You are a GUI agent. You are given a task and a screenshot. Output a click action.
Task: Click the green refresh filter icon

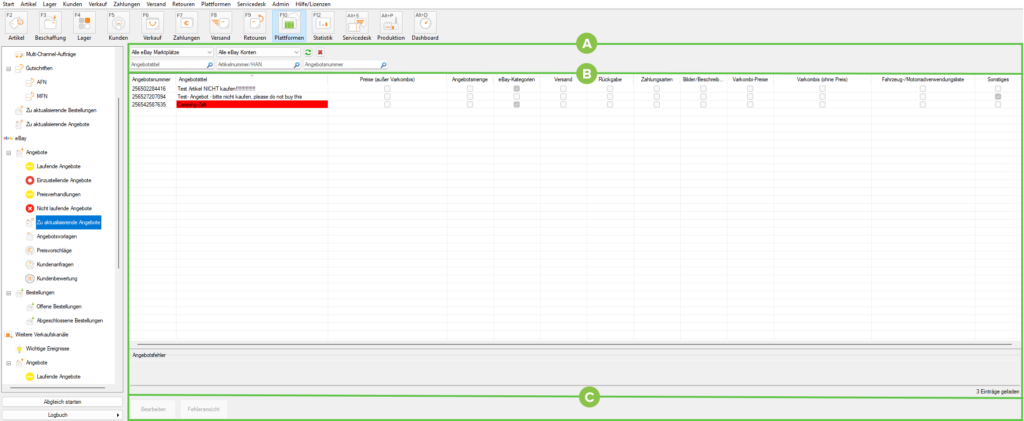coord(308,51)
